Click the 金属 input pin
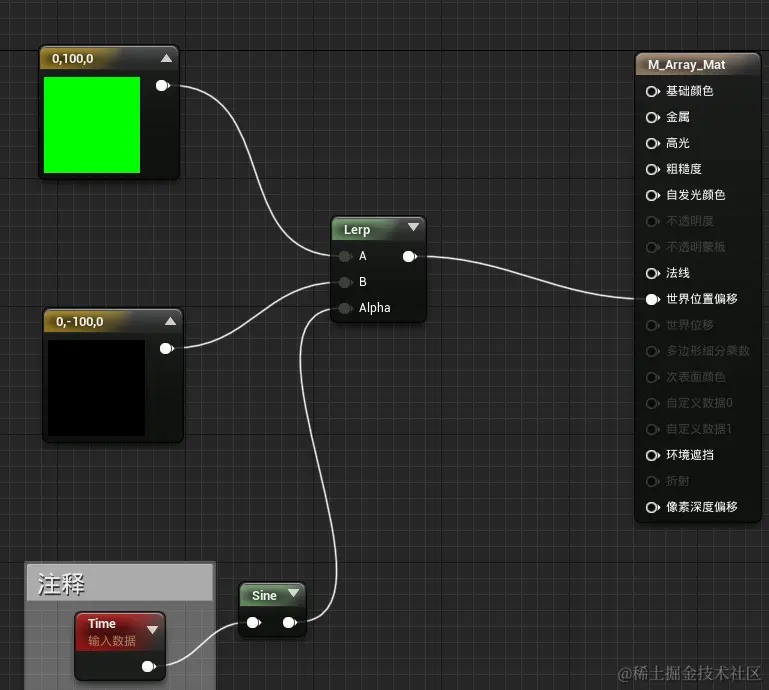769x690 pixels. coord(653,117)
